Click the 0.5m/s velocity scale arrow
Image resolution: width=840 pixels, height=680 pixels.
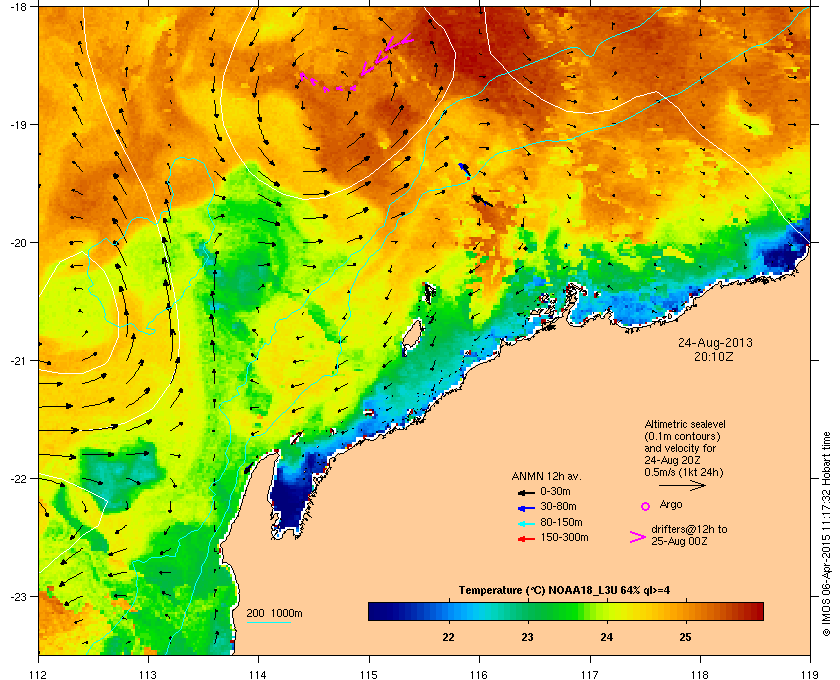[682, 486]
